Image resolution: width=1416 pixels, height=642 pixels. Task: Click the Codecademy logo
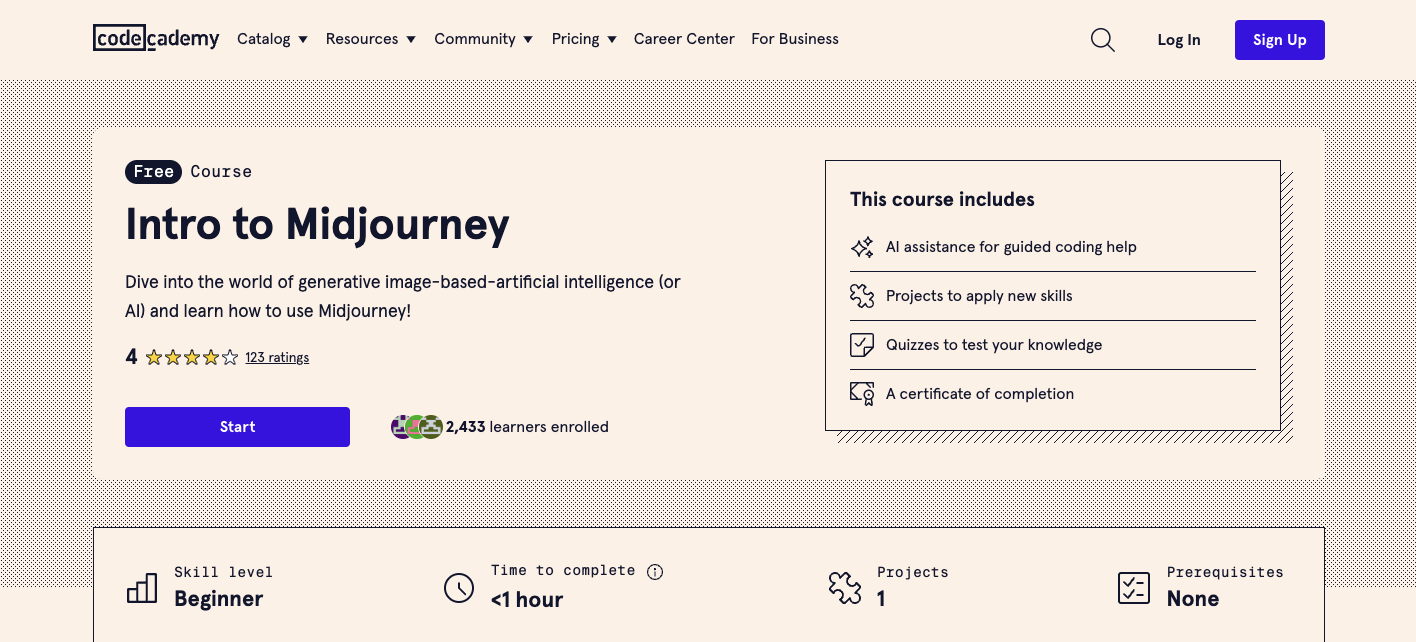pyautogui.click(x=155, y=38)
